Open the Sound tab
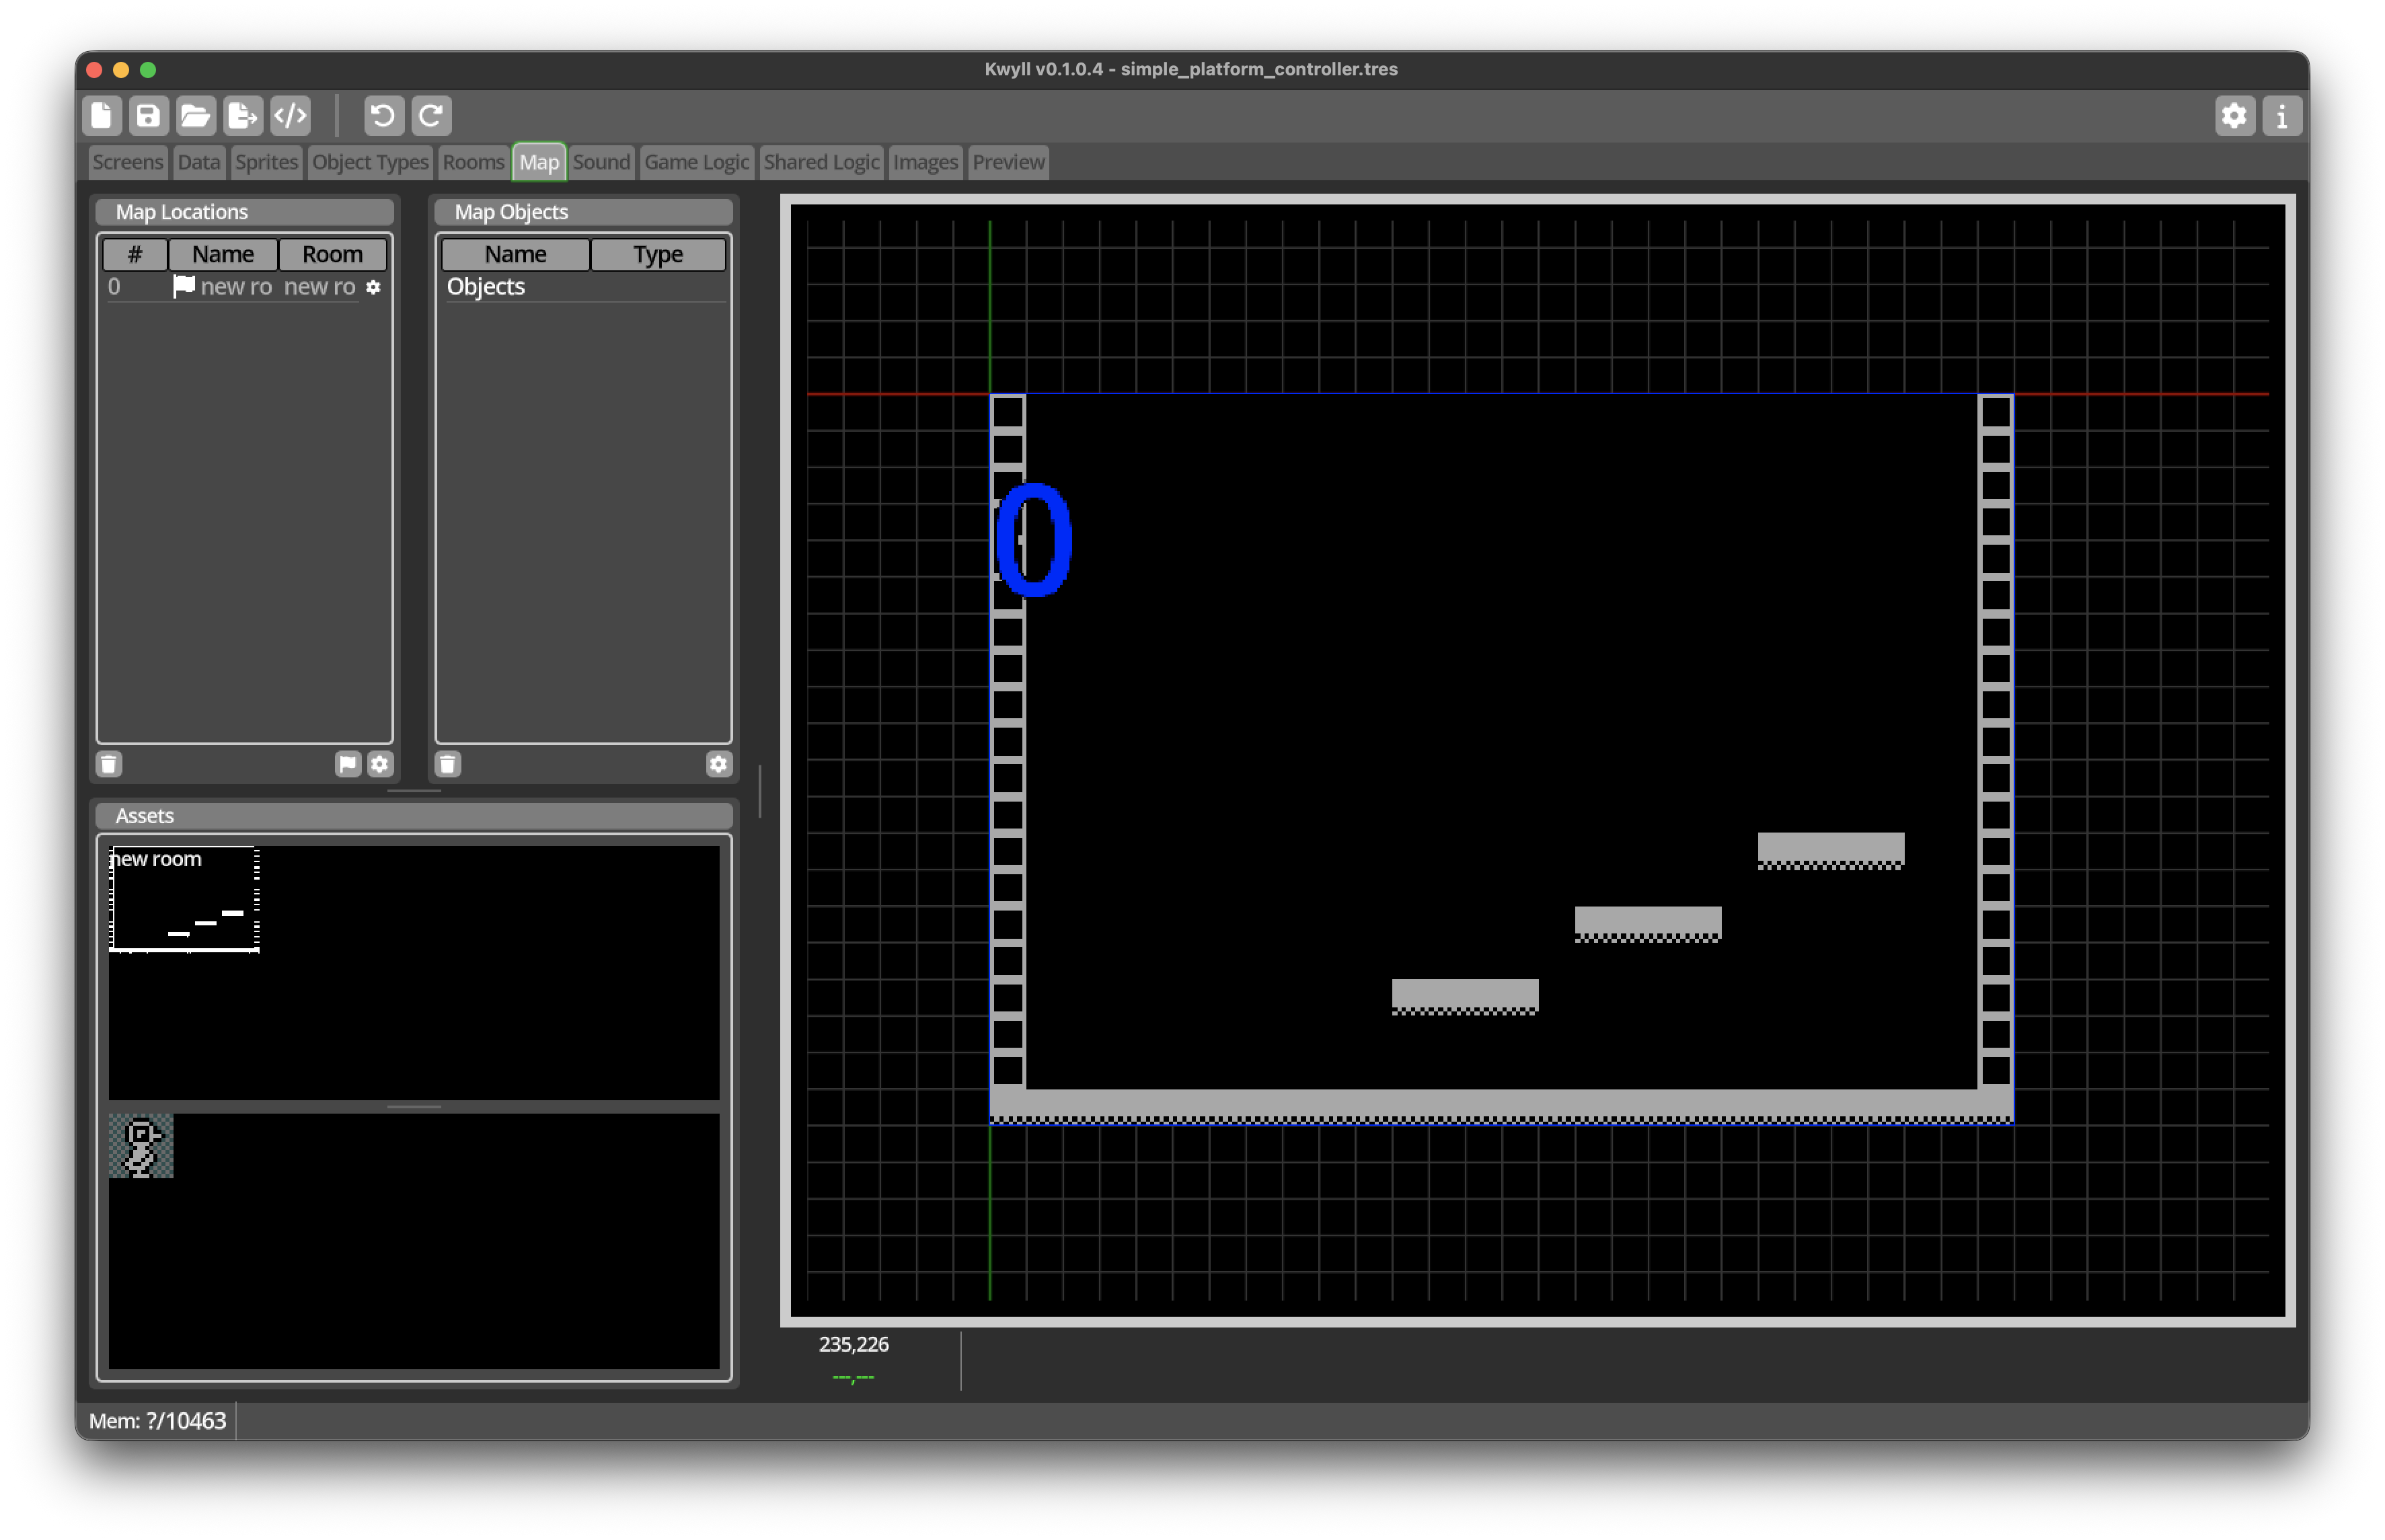The width and height of the screenshot is (2385, 1540). tap(601, 162)
